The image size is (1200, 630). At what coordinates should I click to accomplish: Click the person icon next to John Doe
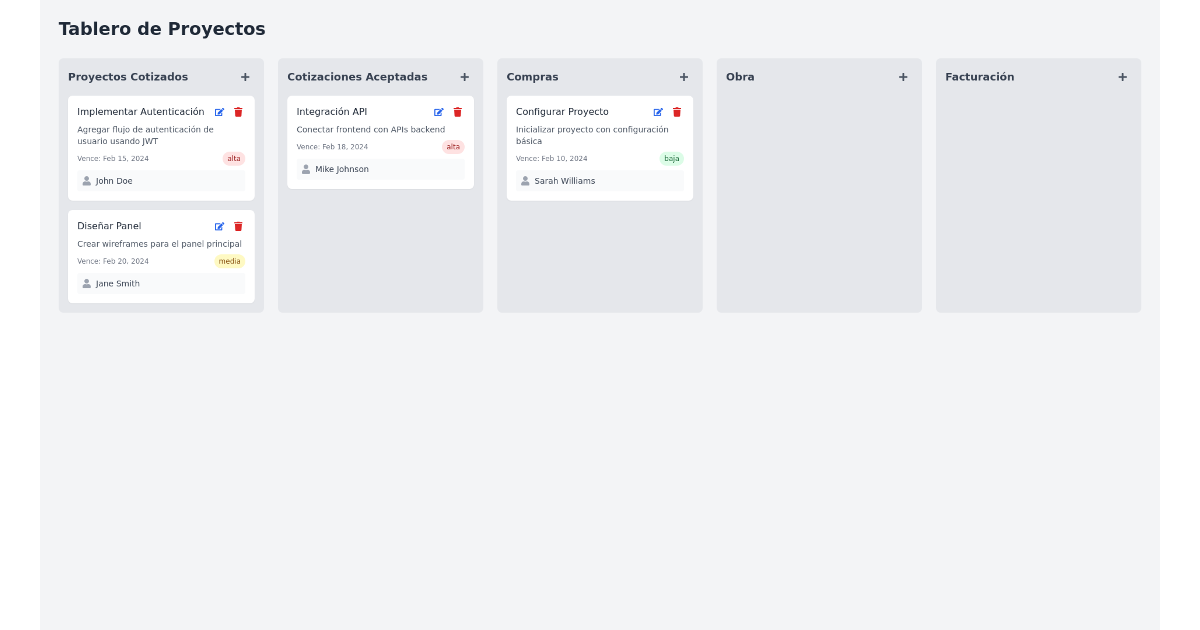[x=86, y=181]
